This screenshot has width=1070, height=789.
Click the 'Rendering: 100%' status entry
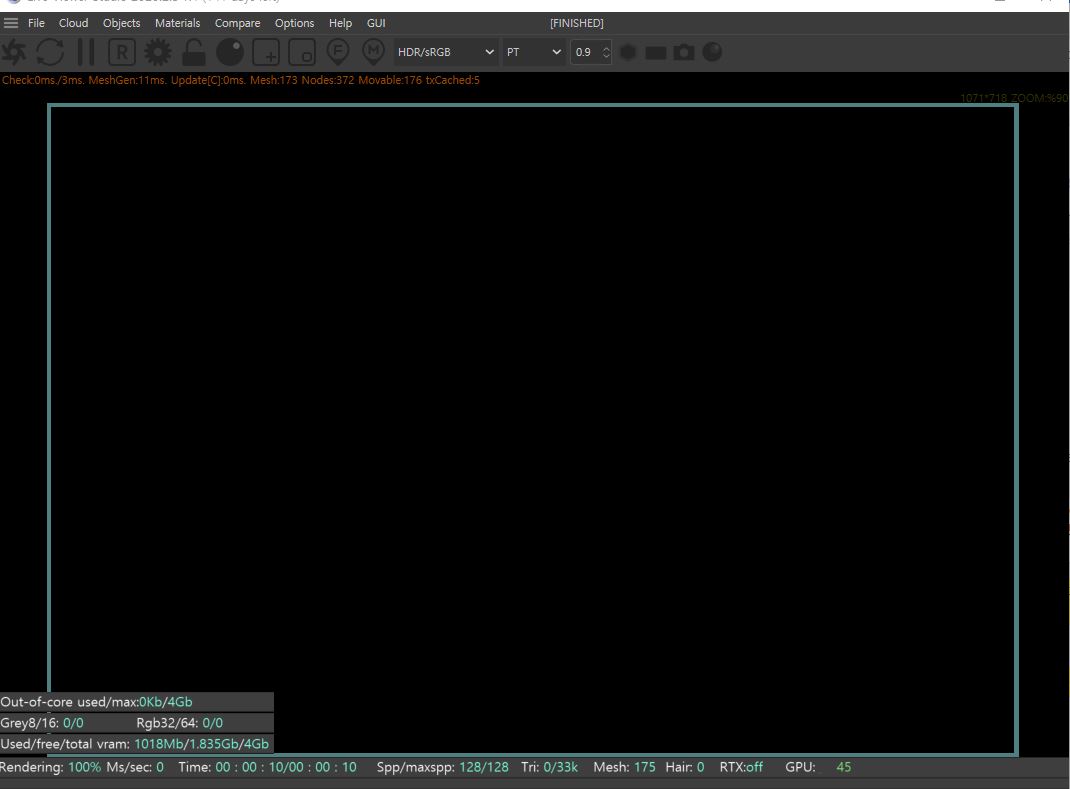(50, 767)
